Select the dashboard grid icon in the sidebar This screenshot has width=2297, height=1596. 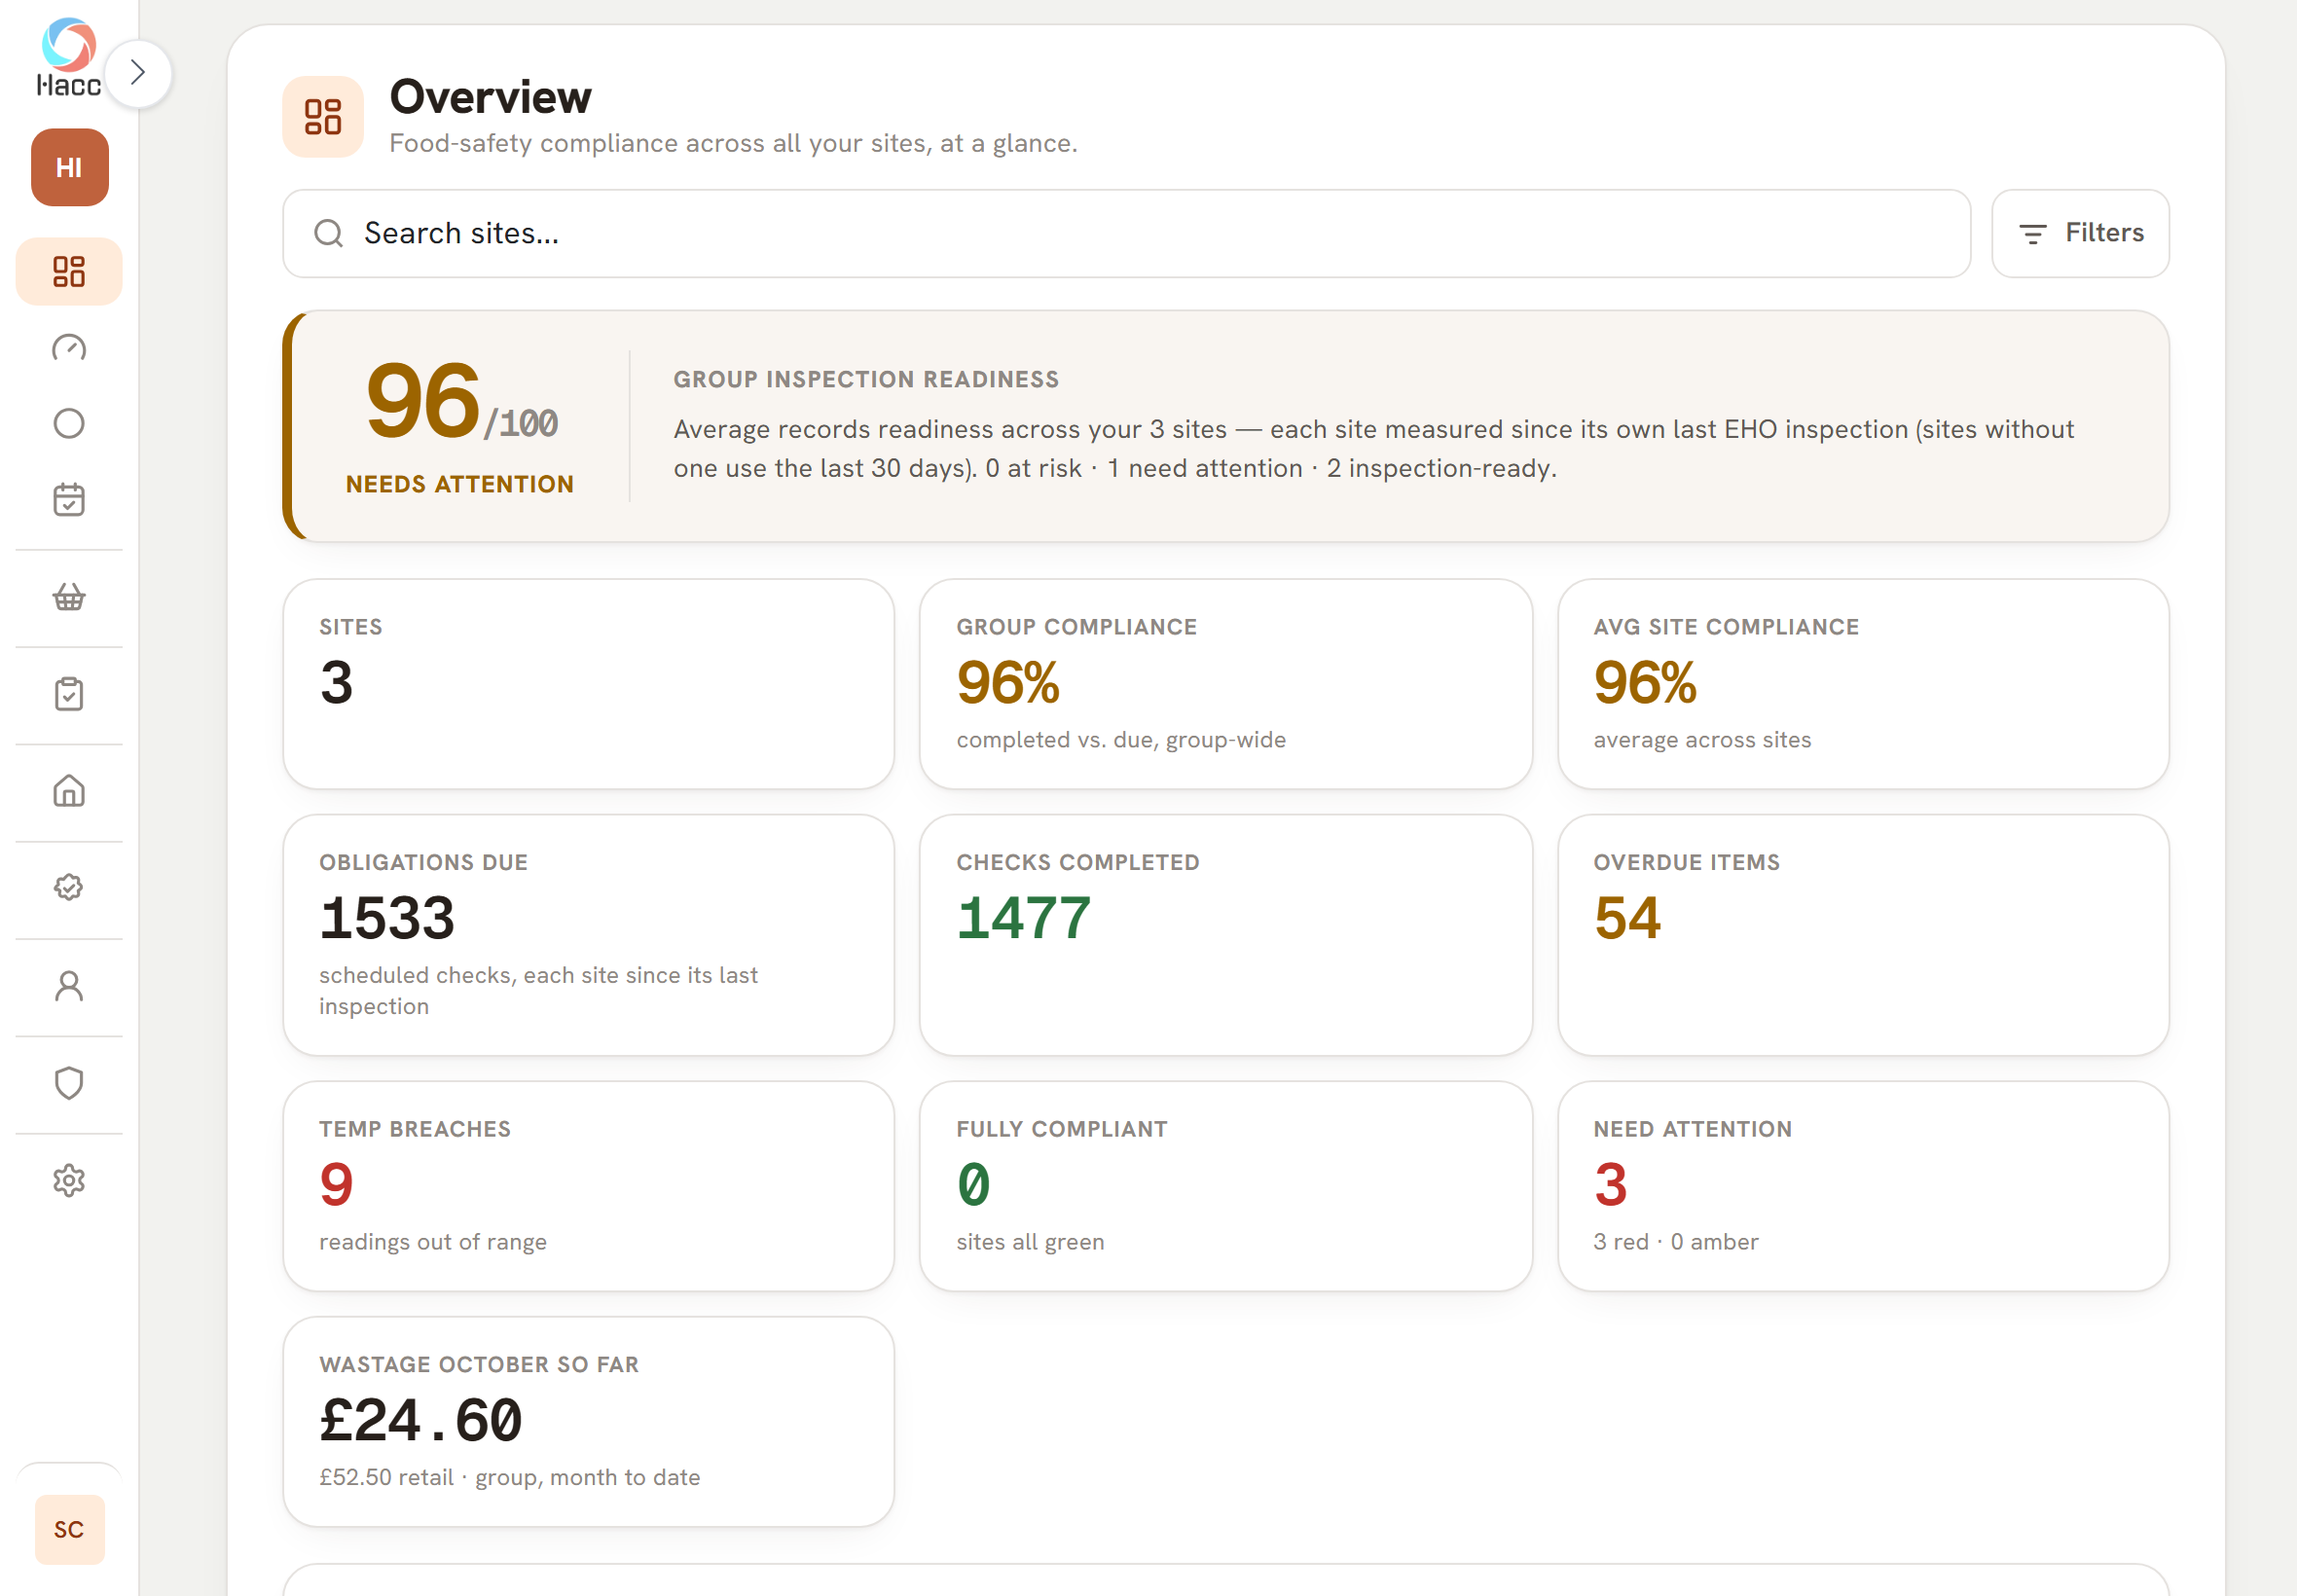(69, 271)
